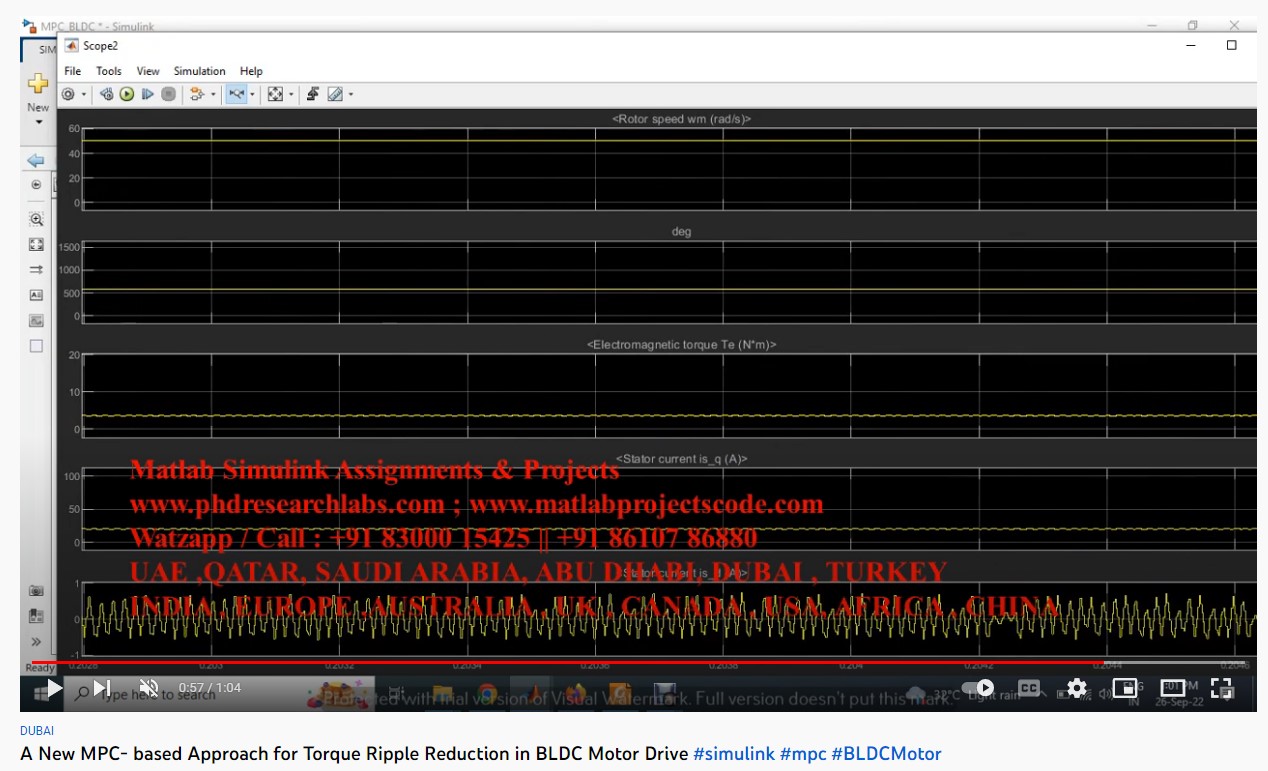Click the scale axes limits icon
The height and width of the screenshot is (771, 1268).
275,94
